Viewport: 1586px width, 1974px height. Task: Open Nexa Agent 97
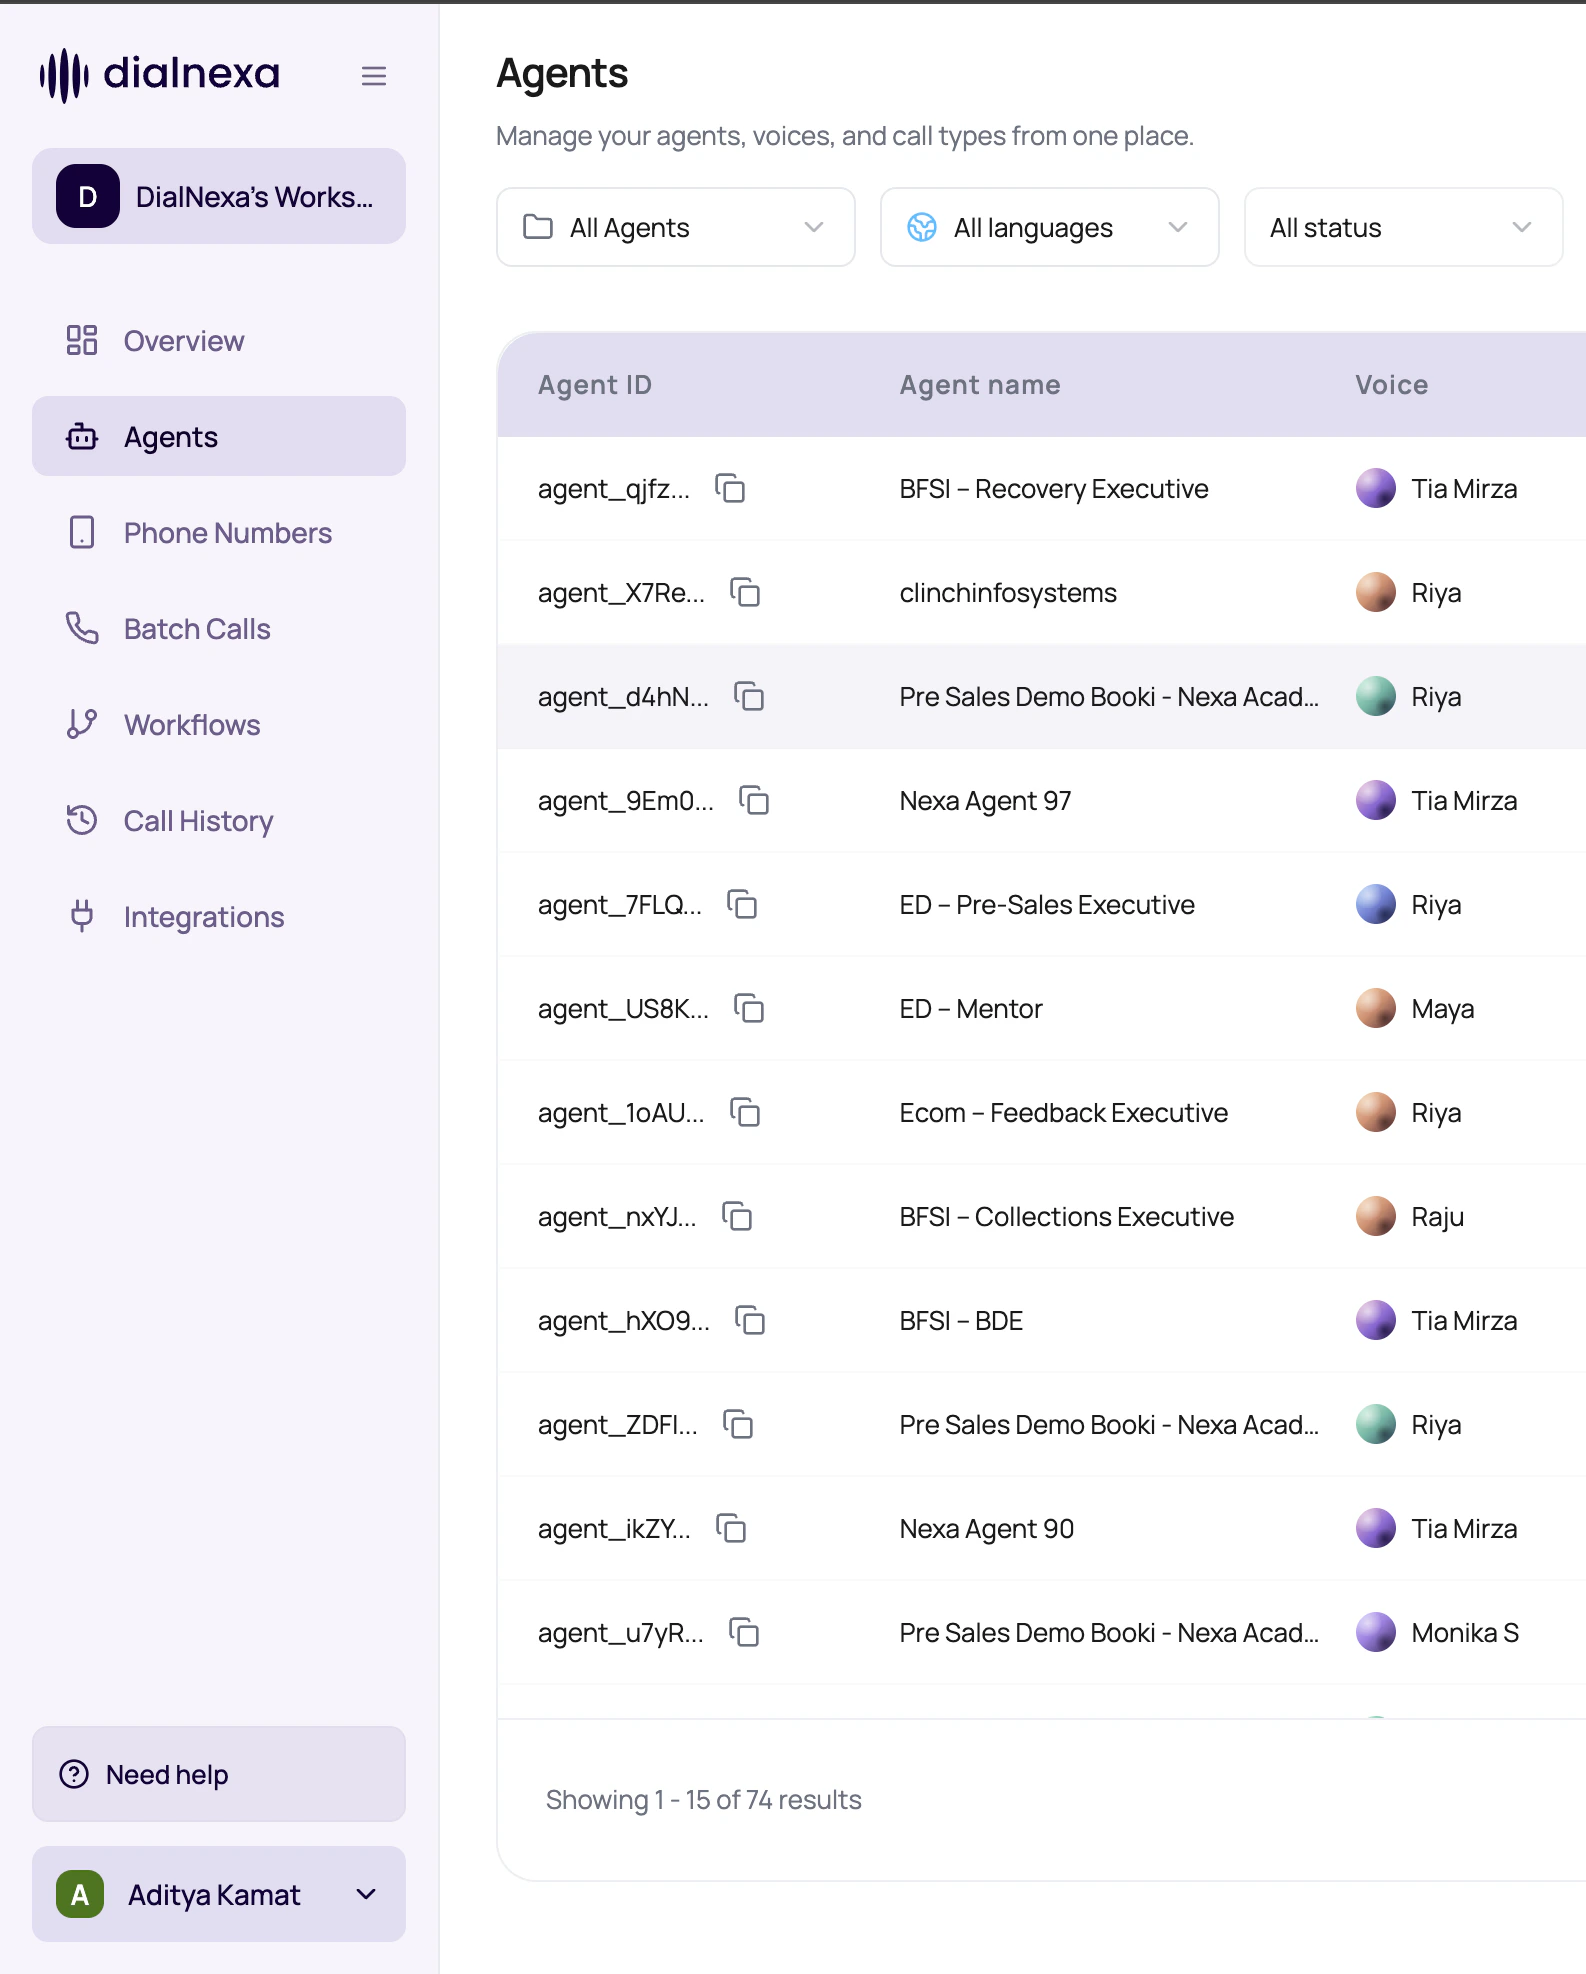[985, 801]
